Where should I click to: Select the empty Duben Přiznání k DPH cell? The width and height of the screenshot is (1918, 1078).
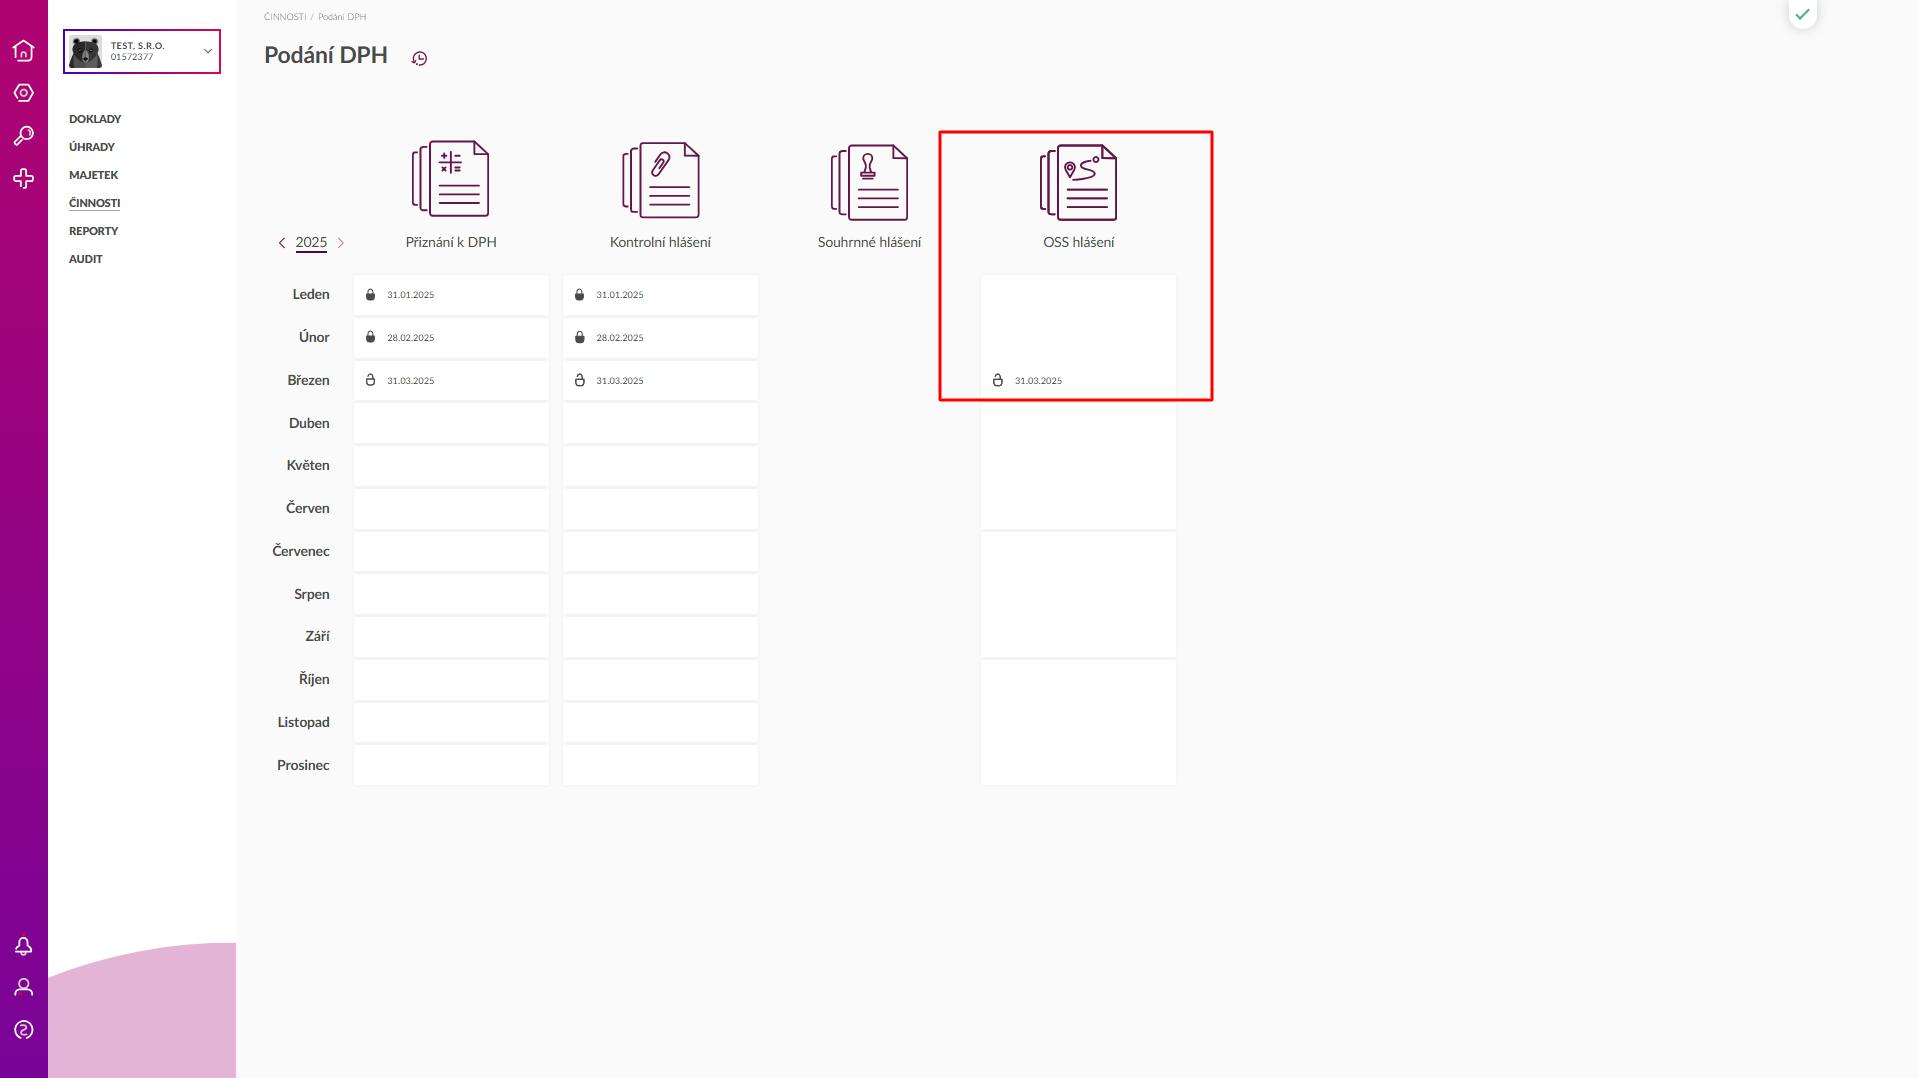pos(451,423)
